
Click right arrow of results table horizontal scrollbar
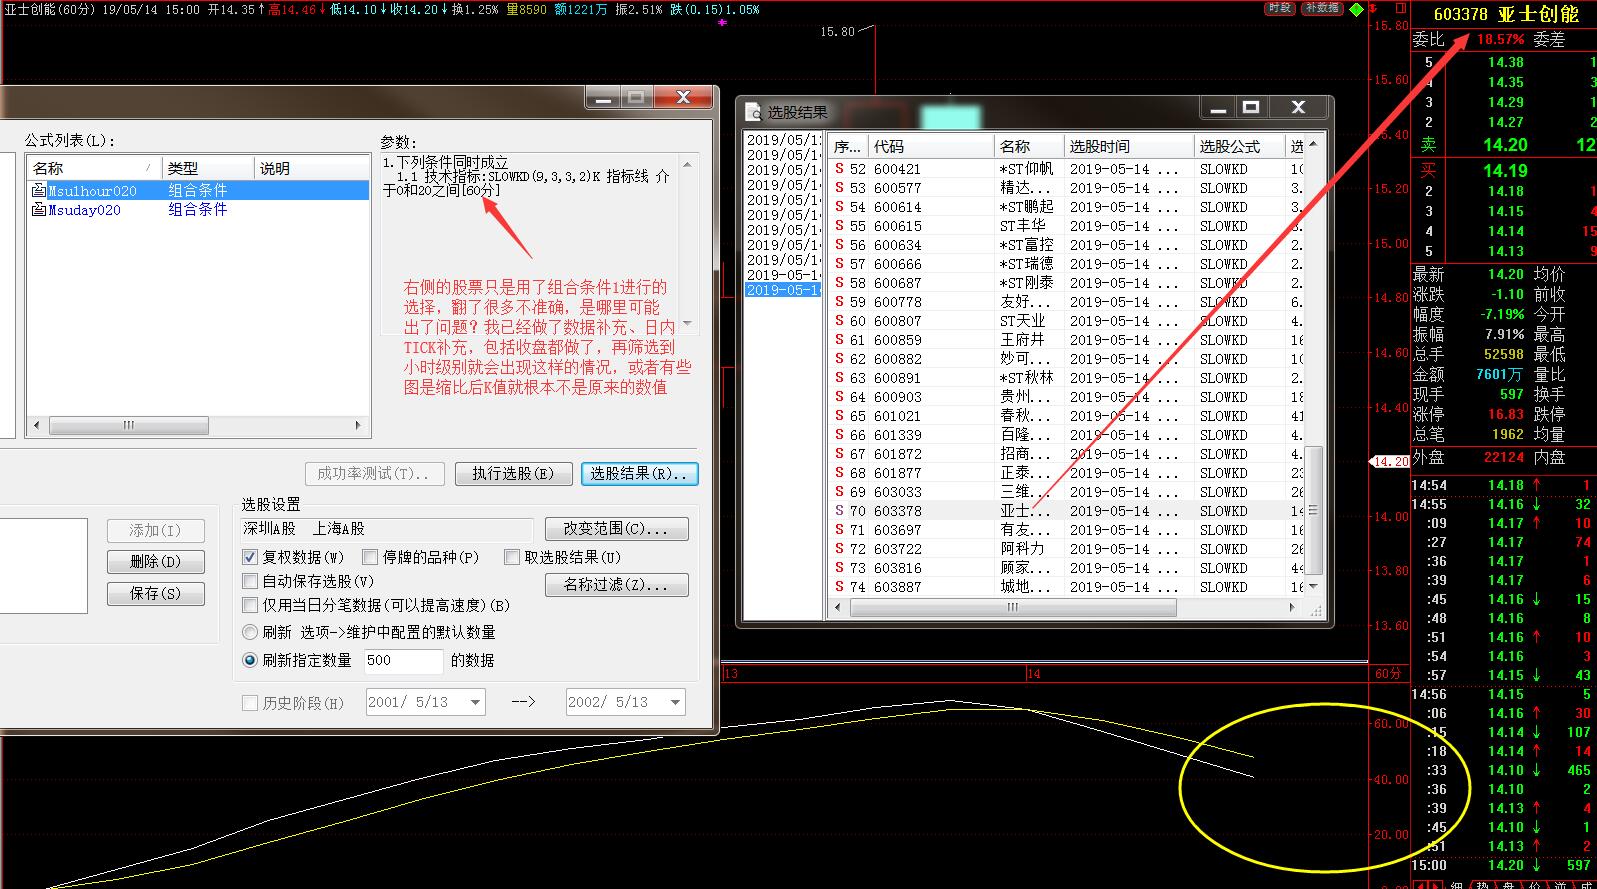tap(1294, 607)
